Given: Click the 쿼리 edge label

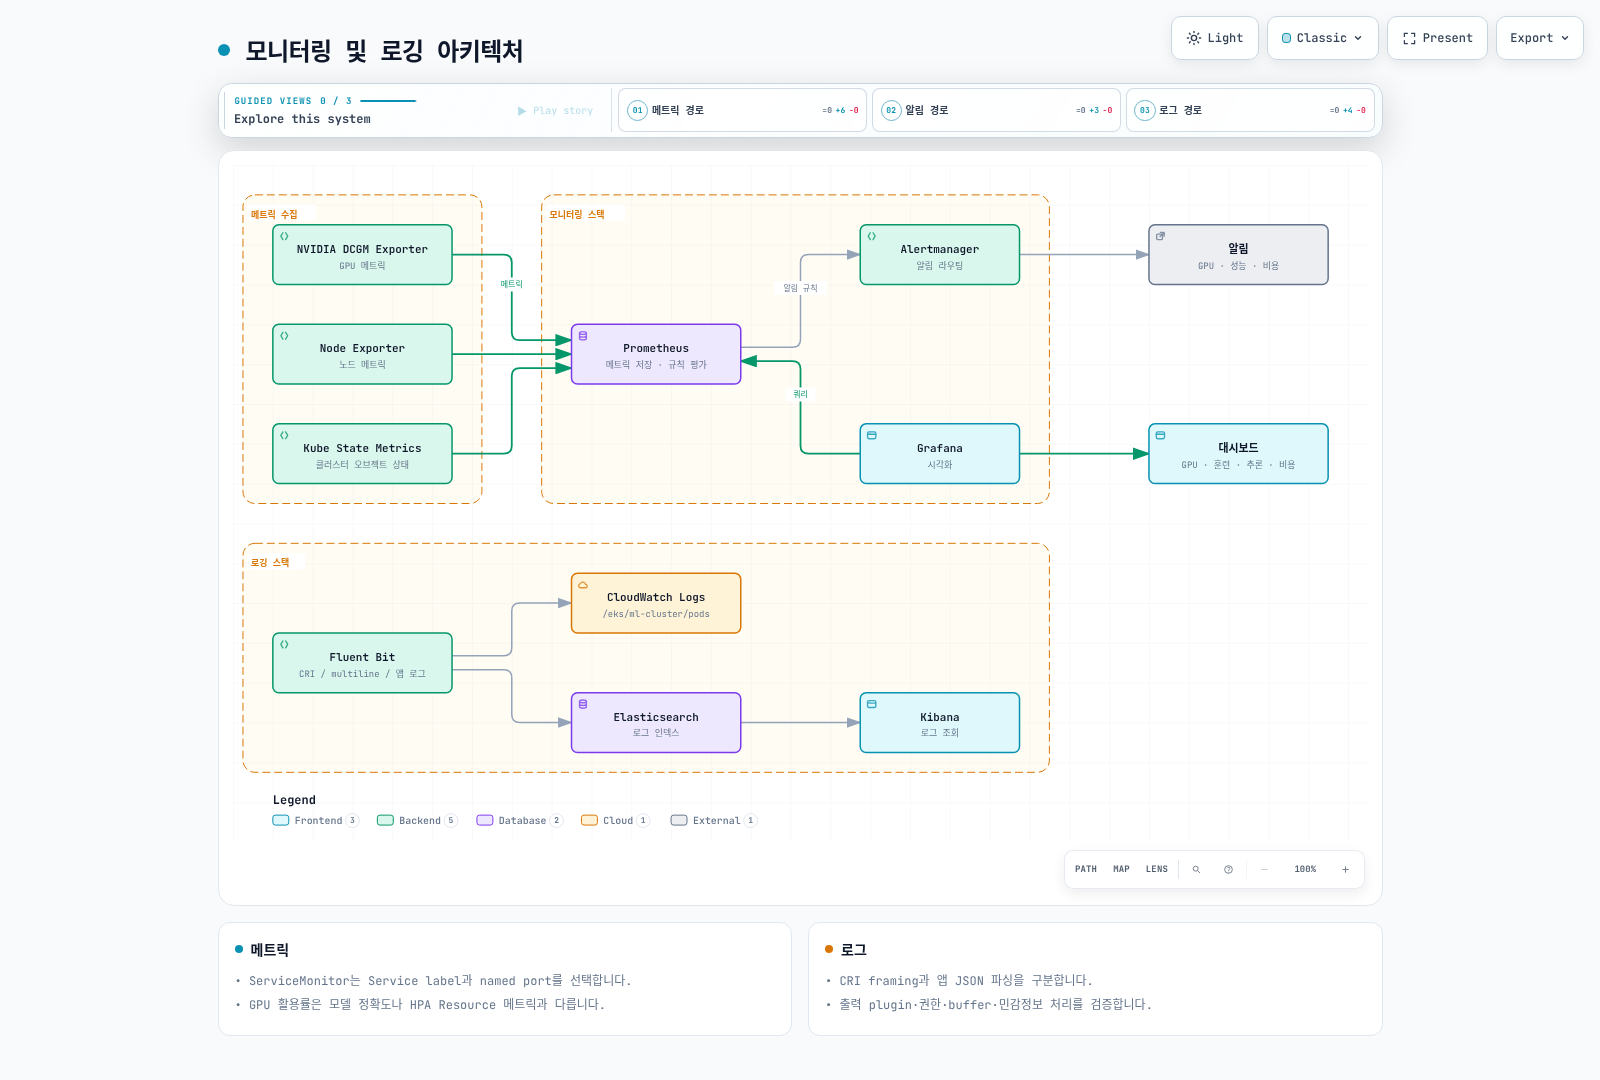Looking at the screenshot, I should point(800,394).
